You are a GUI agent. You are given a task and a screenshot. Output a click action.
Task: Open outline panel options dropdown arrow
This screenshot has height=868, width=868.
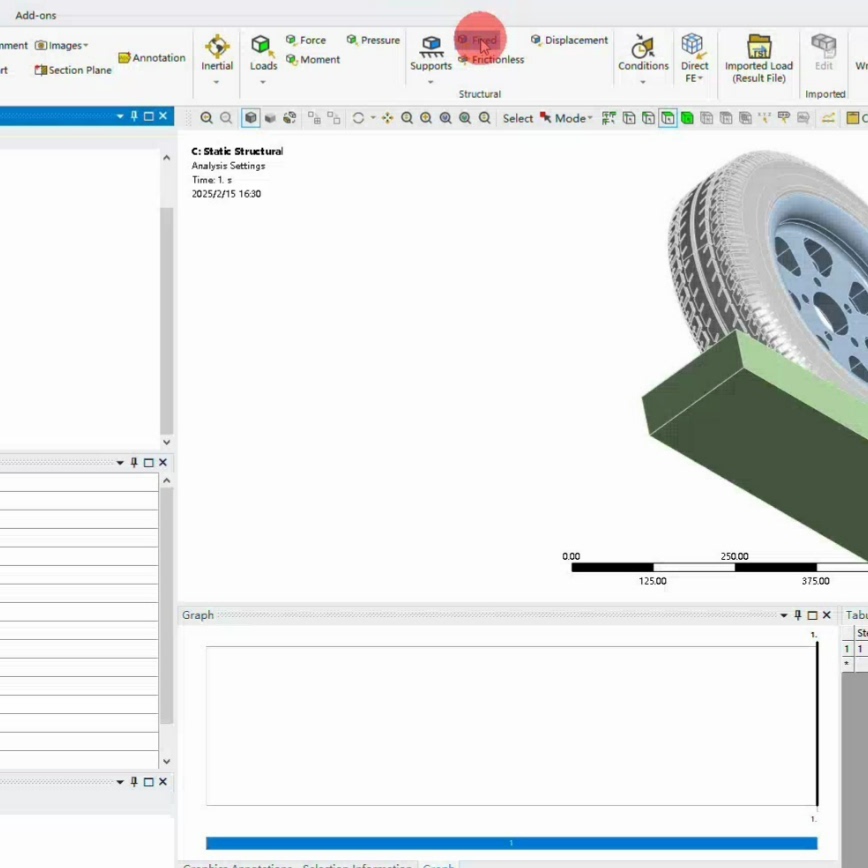pyautogui.click(x=120, y=116)
